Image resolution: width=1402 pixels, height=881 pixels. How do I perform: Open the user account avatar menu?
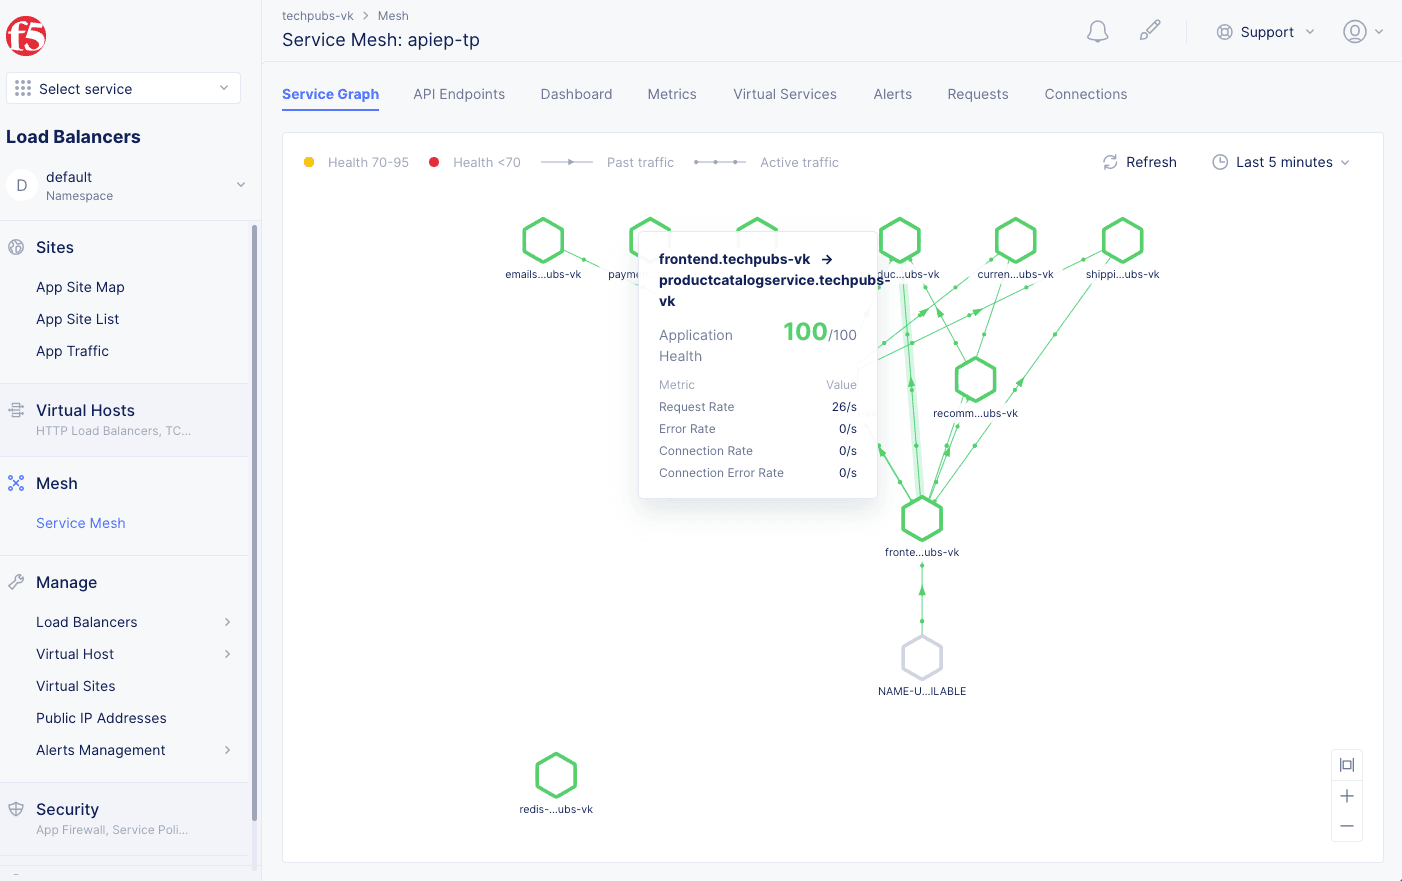1363,32
